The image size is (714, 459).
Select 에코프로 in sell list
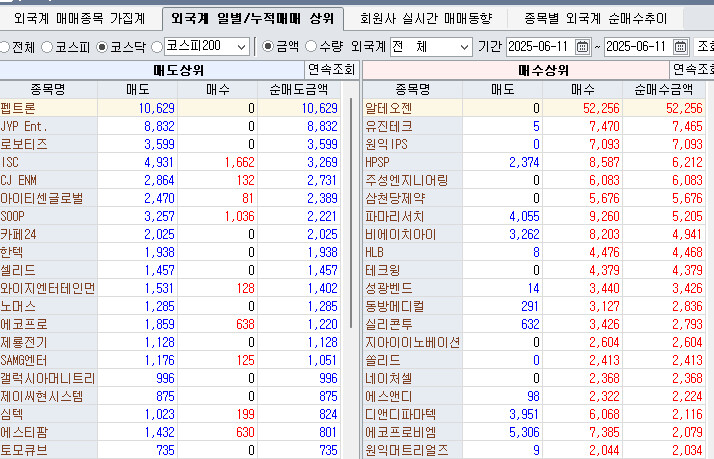tap(24, 324)
